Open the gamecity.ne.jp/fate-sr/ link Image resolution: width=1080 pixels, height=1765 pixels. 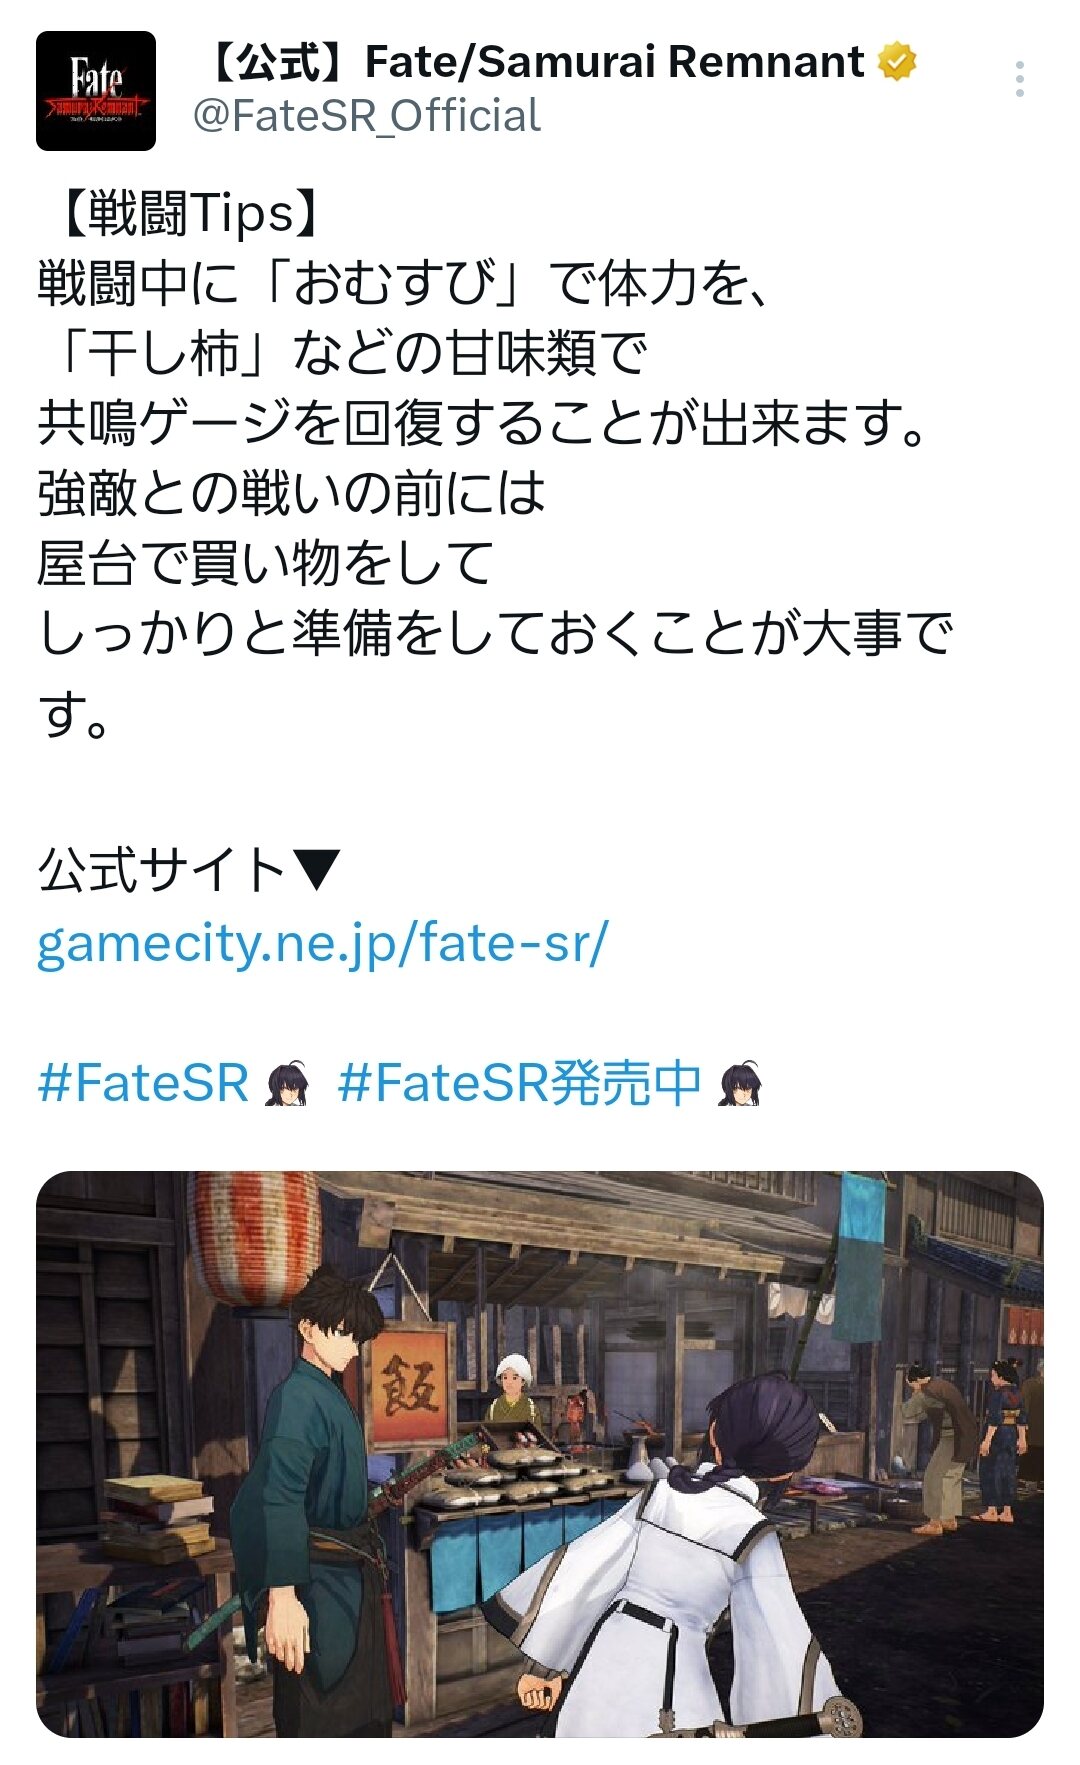coord(323,943)
